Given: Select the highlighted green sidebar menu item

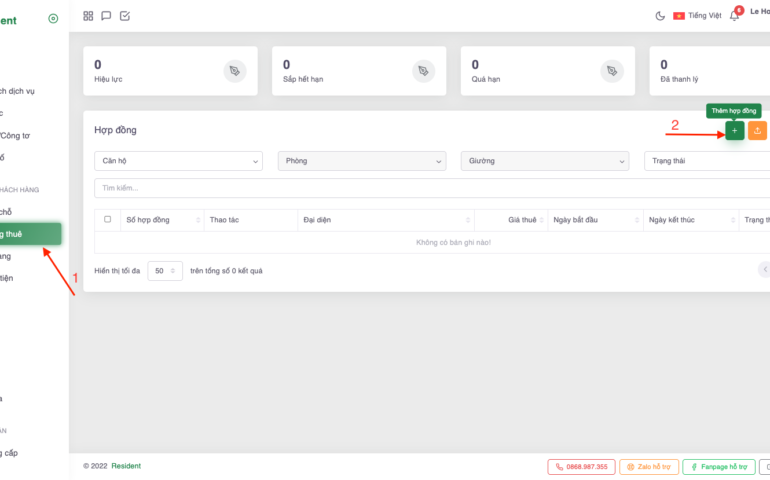Looking at the screenshot, I should click(30, 234).
